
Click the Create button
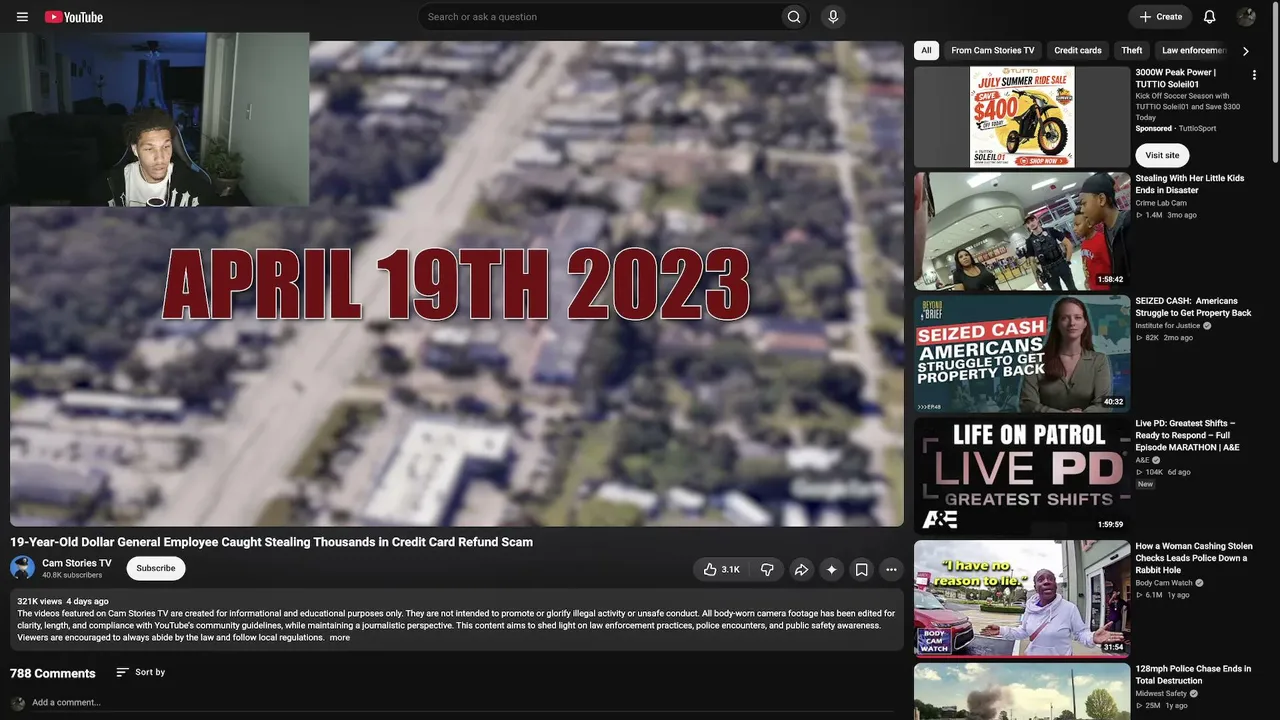1160,17
